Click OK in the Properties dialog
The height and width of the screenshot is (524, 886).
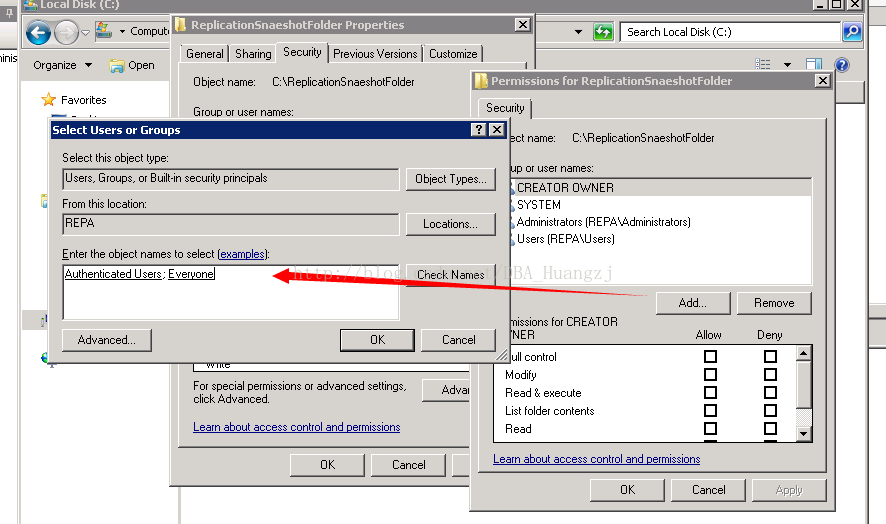328,465
